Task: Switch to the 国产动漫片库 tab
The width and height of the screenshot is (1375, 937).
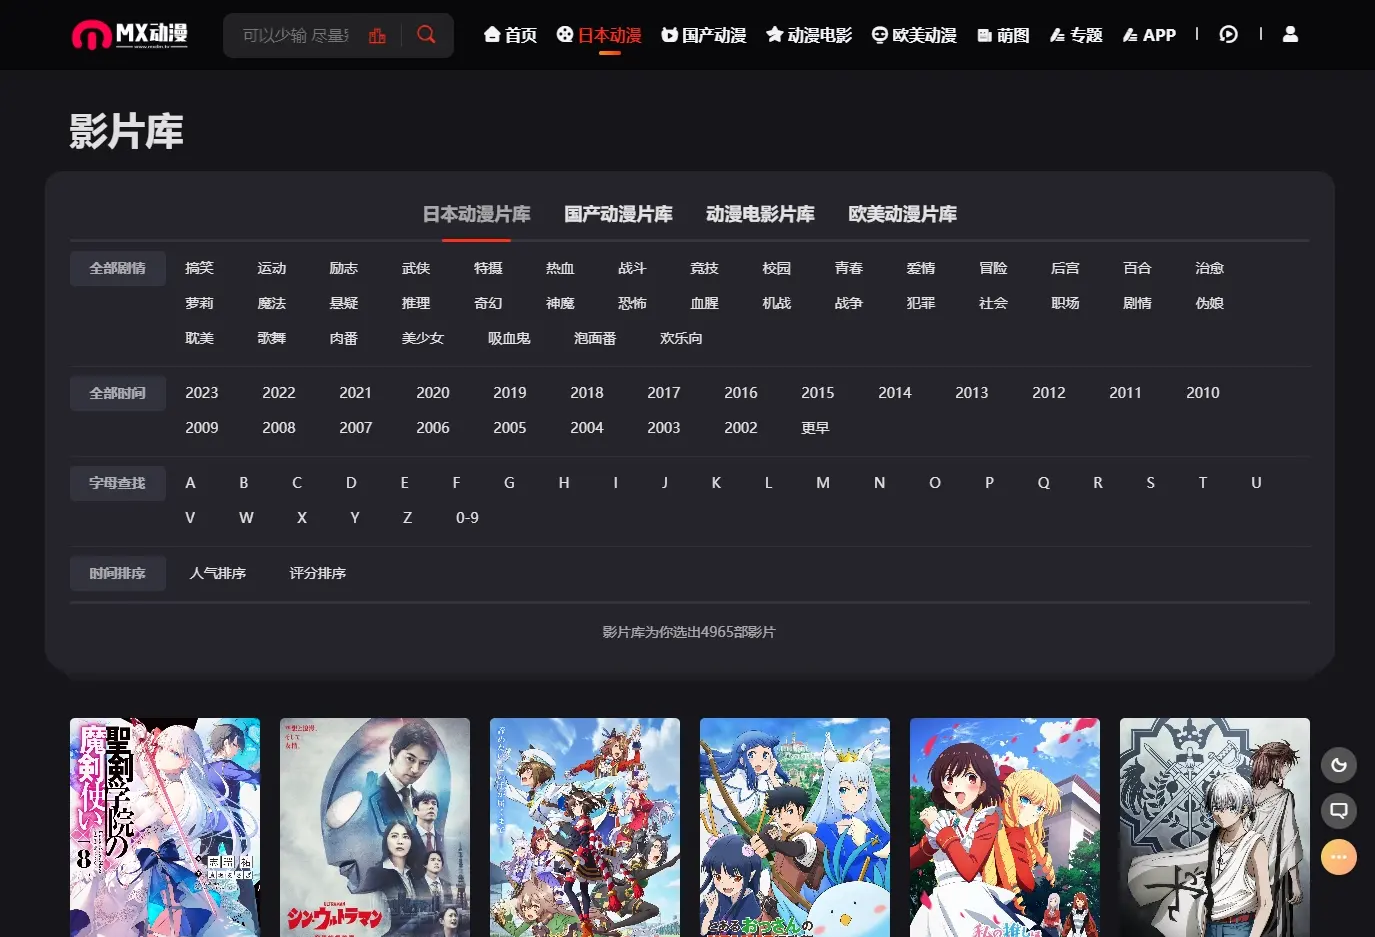Action: click(x=617, y=214)
